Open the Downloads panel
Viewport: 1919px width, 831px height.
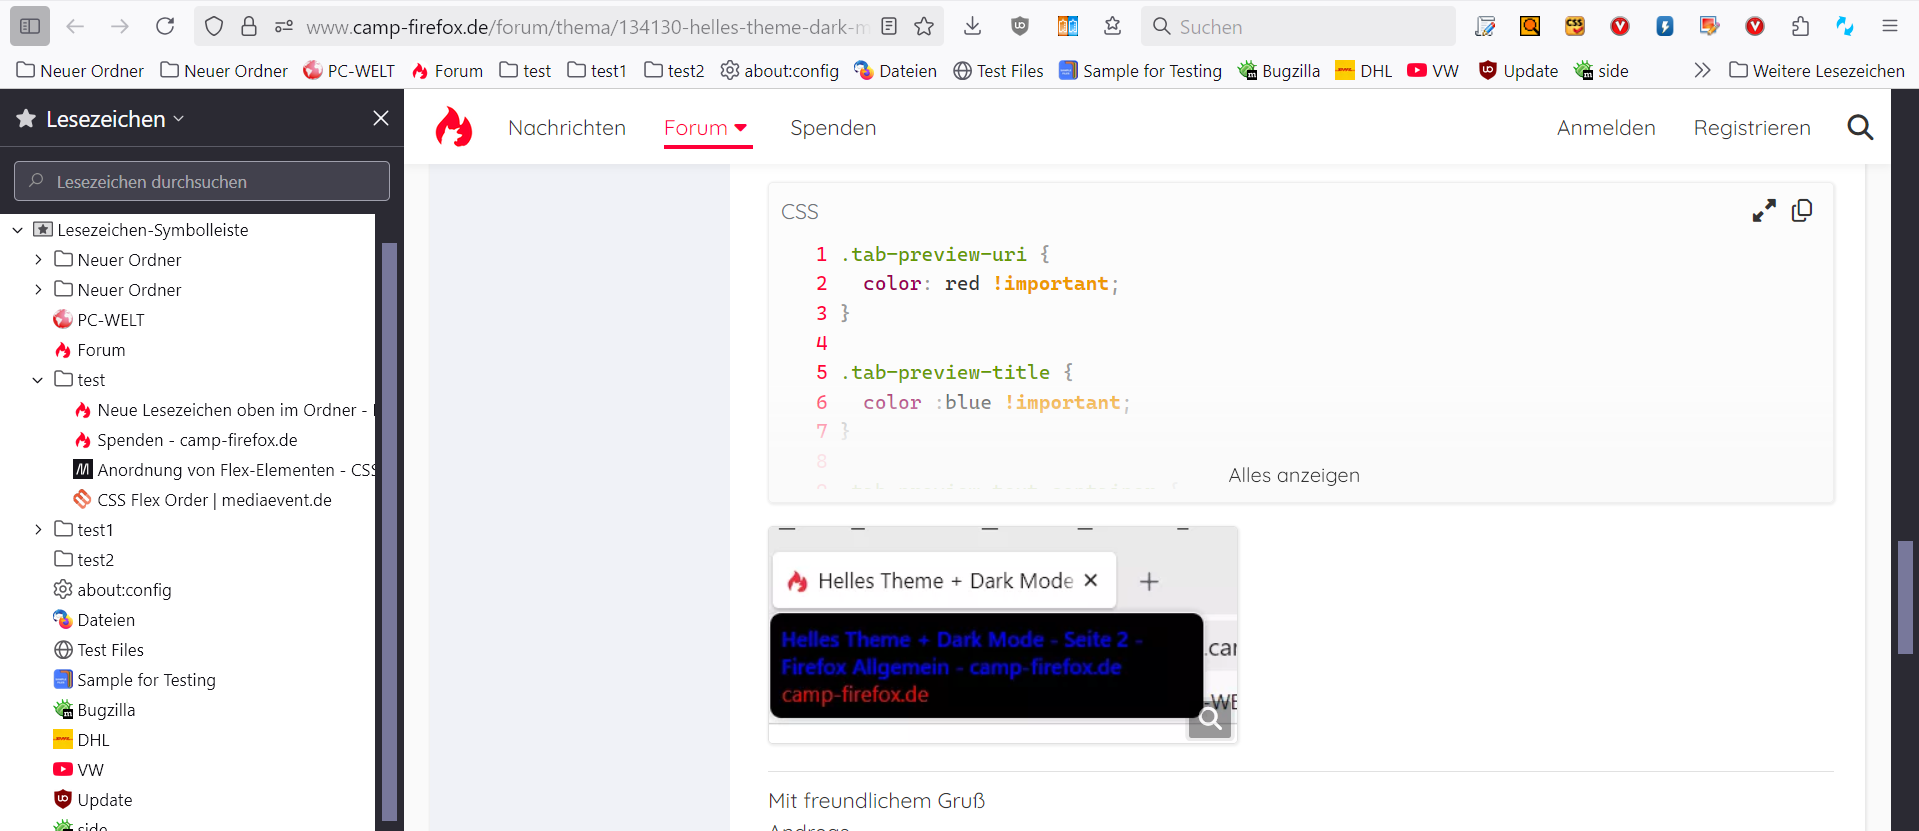[972, 26]
